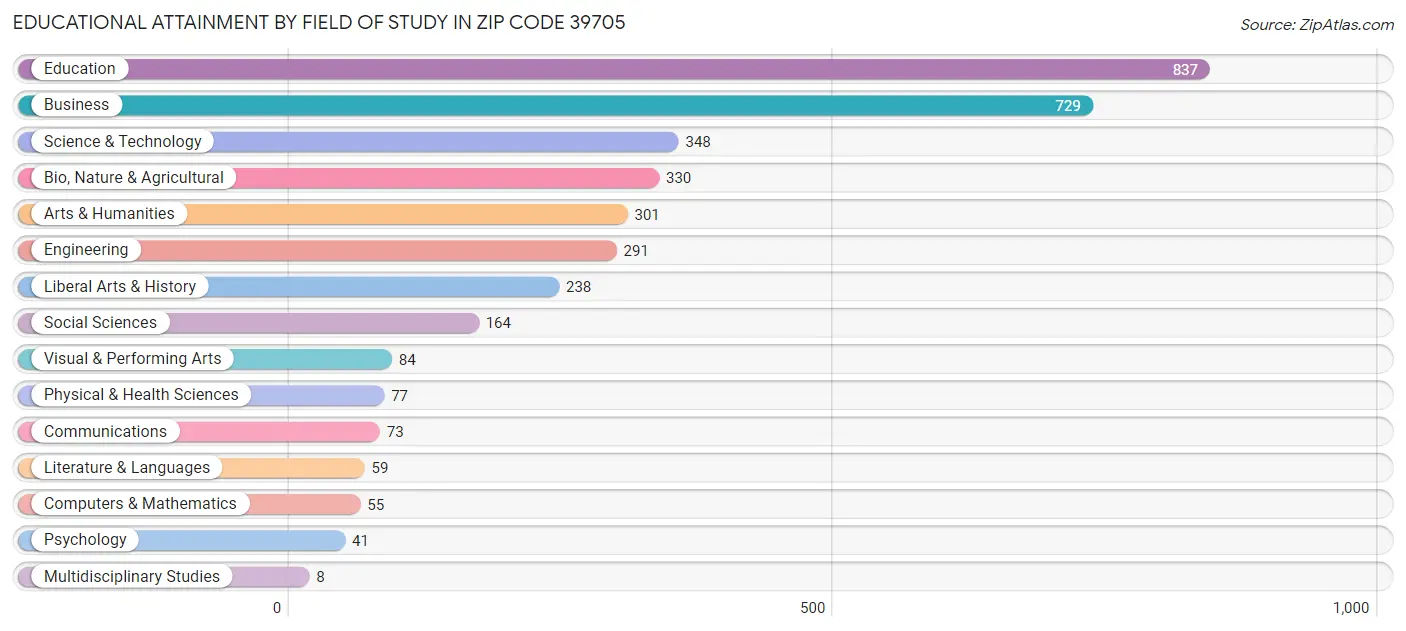Select the Bio, Nature & Agricultural label
1406x631 pixels.
pos(134,178)
